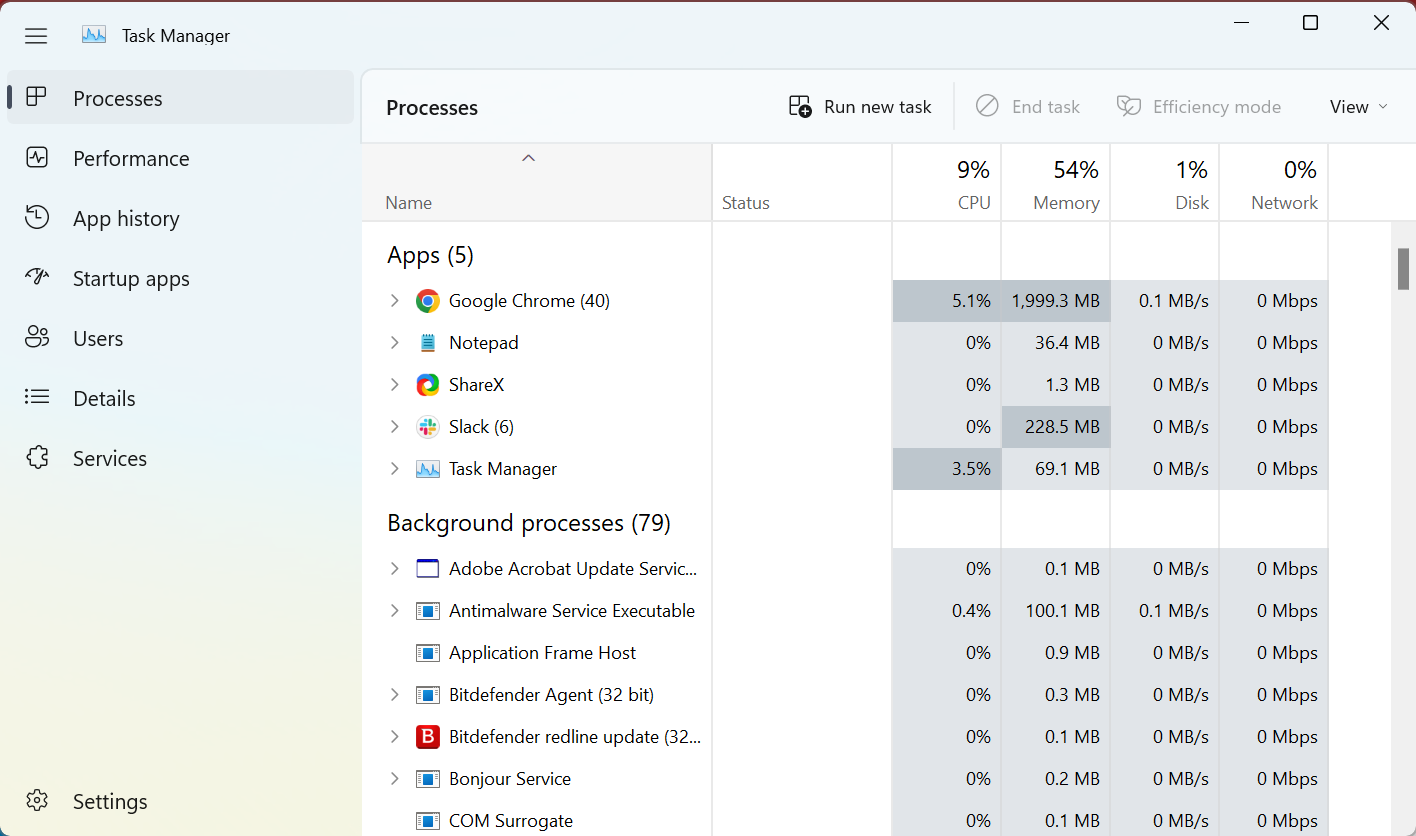Select the Google Chrome (40) process name

tap(529, 301)
